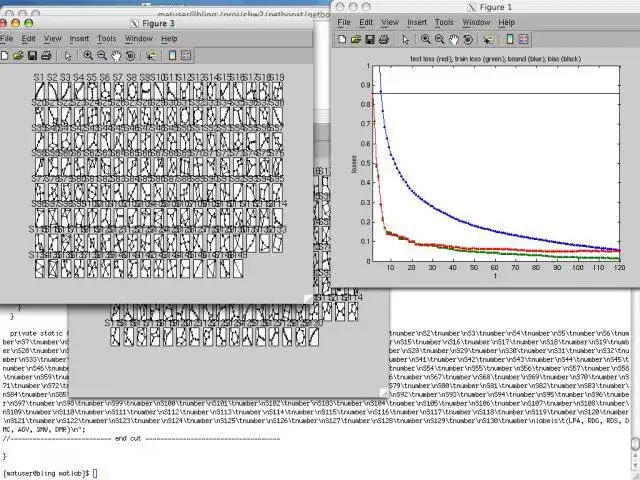Open the Insert menu in Figure 1

coord(417,22)
